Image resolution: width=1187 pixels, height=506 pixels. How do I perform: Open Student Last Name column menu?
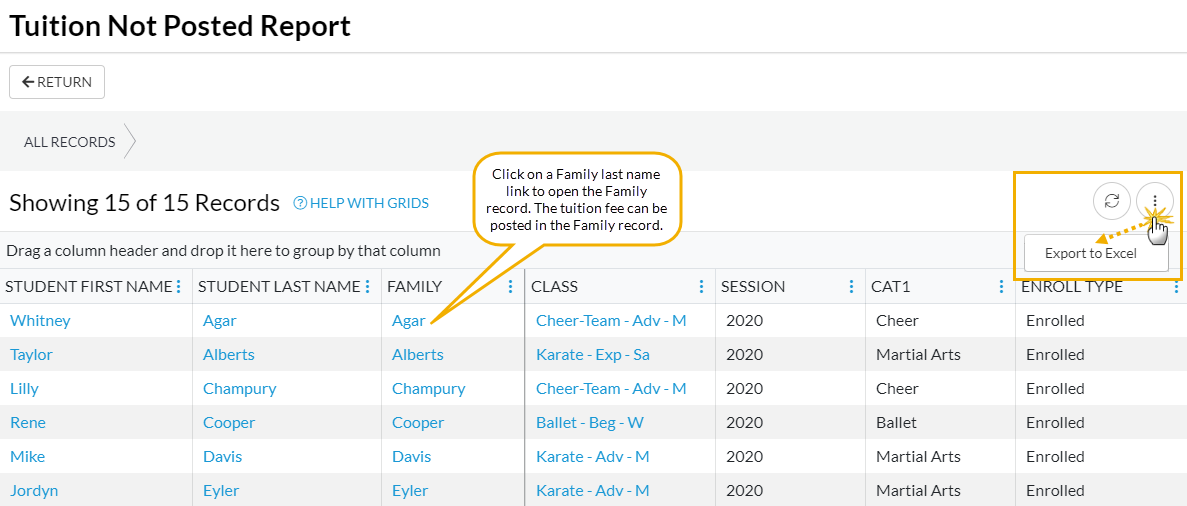pos(367,287)
